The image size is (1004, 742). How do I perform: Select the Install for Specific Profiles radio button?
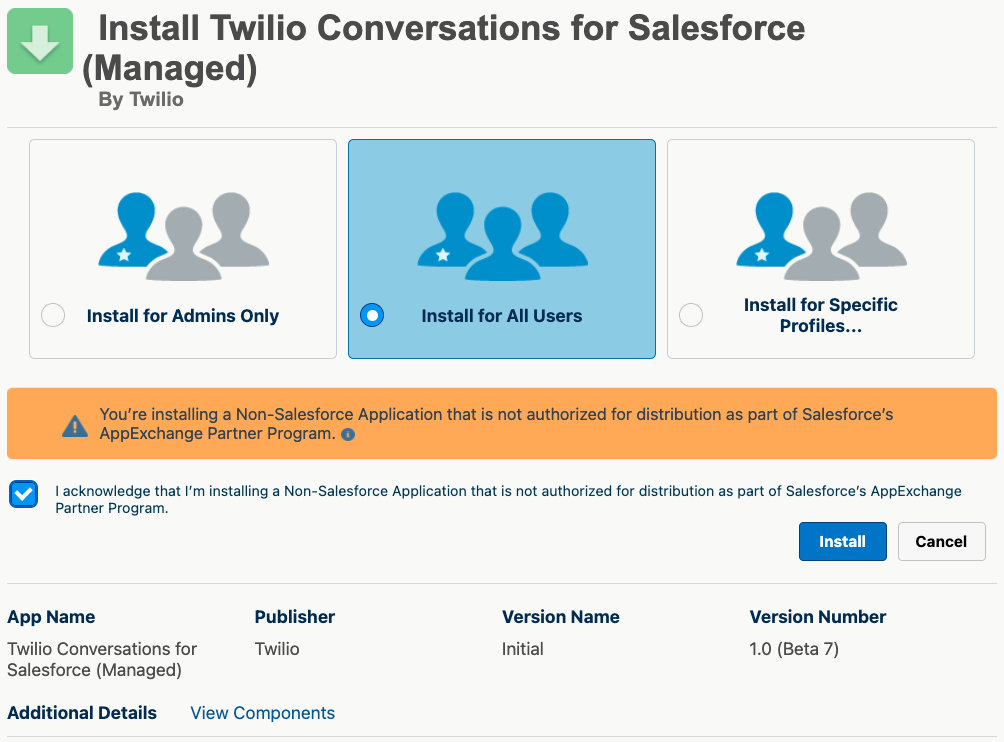pyautogui.click(x=691, y=315)
